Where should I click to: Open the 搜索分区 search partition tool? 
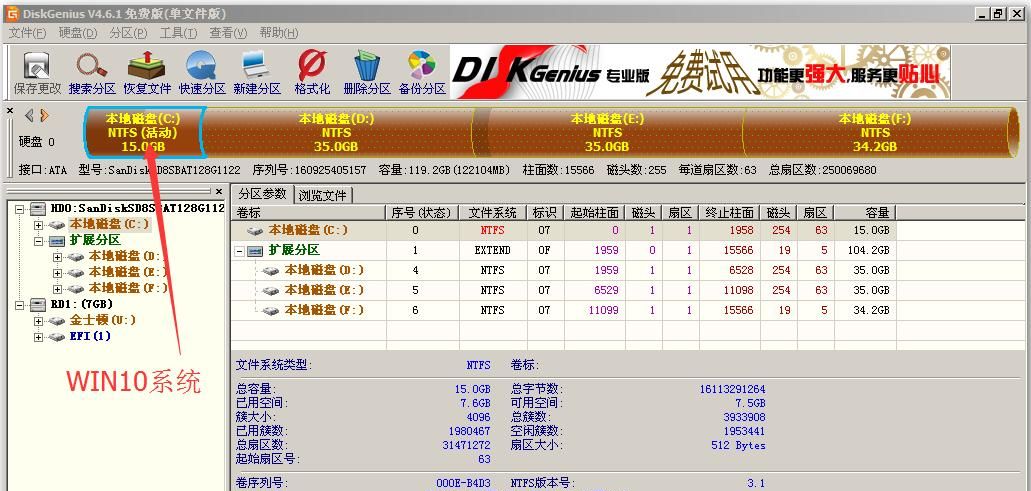91,66
